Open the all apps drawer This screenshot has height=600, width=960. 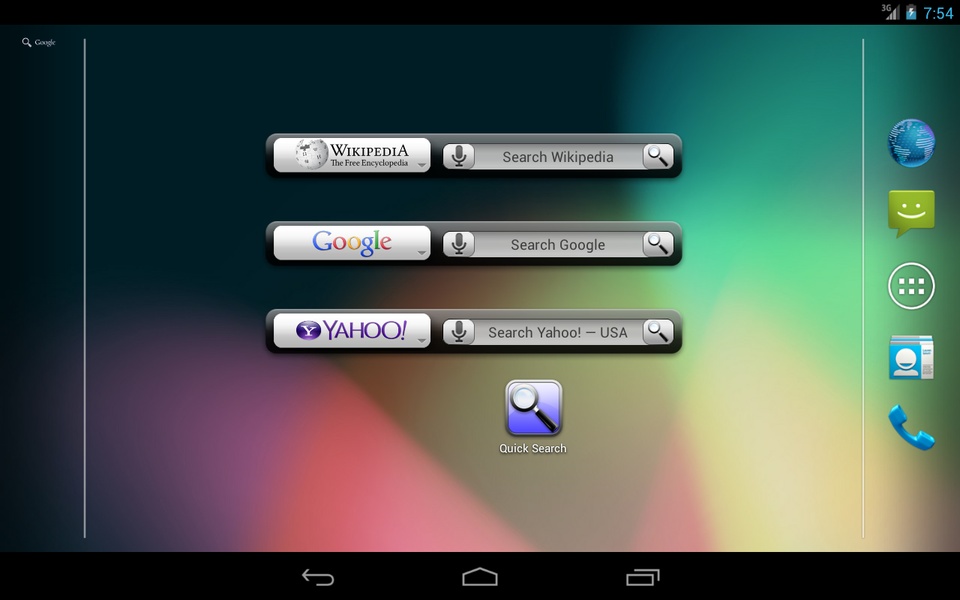pyautogui.click(x=911, y=286)
